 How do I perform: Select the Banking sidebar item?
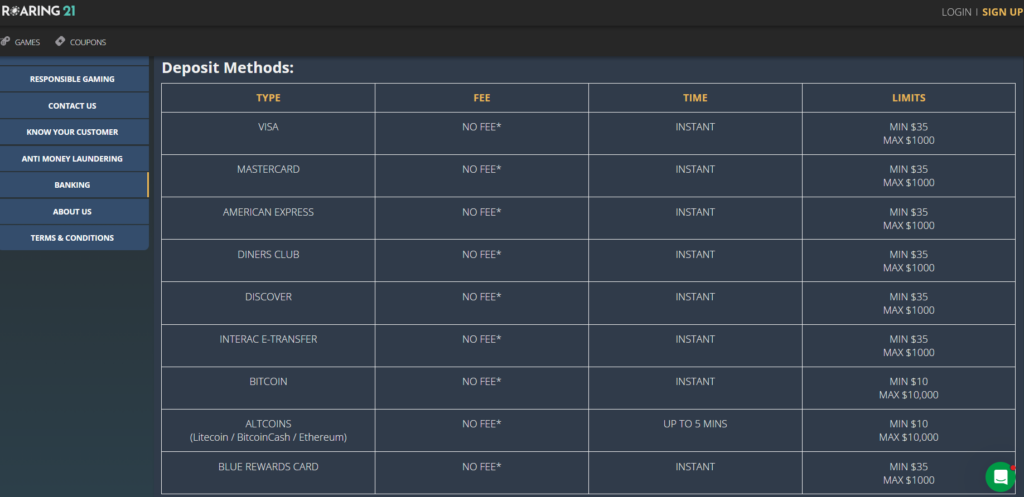tap(74, 185)
